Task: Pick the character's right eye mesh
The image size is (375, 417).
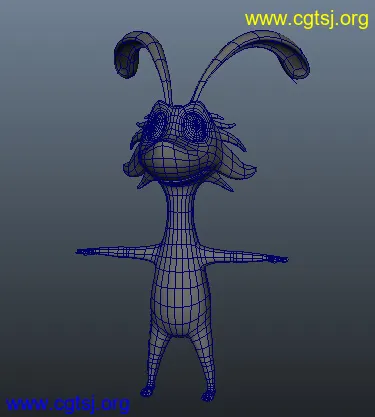Action: 196,124
